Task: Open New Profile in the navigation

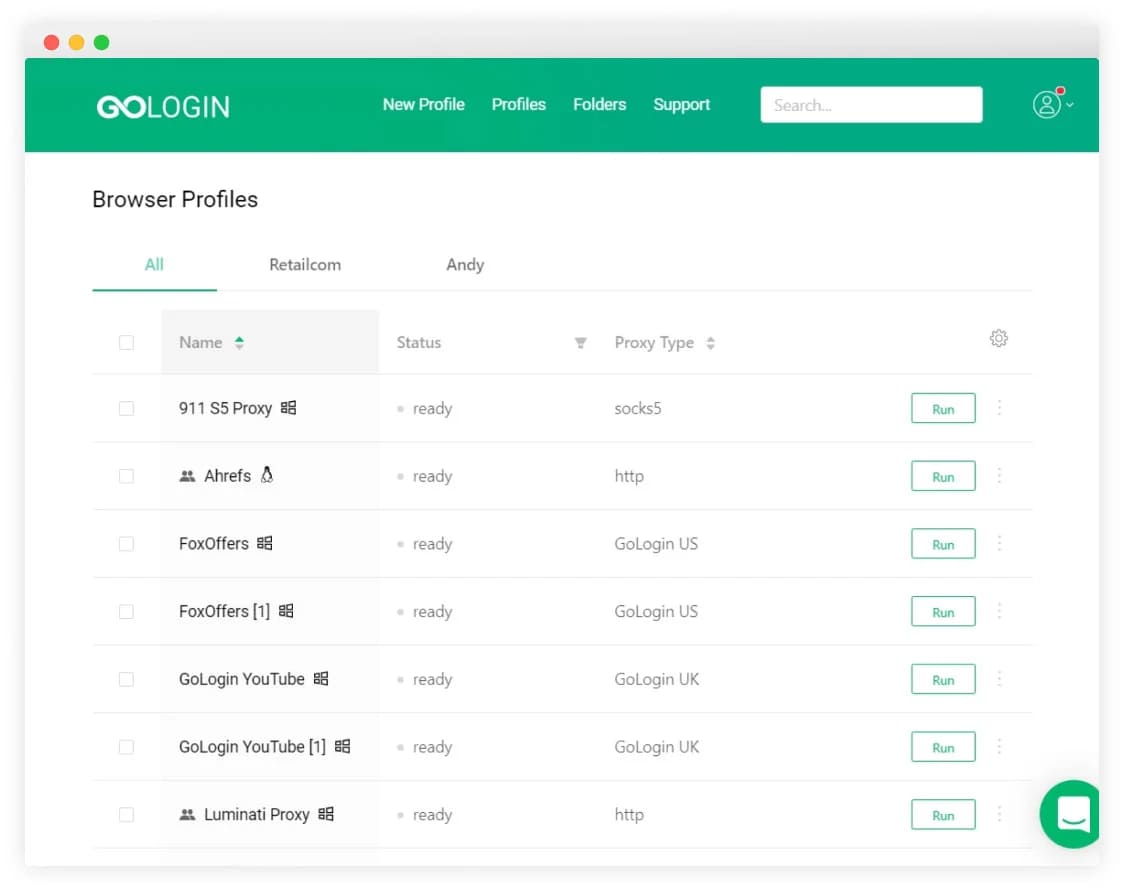Action: point(423,105)
